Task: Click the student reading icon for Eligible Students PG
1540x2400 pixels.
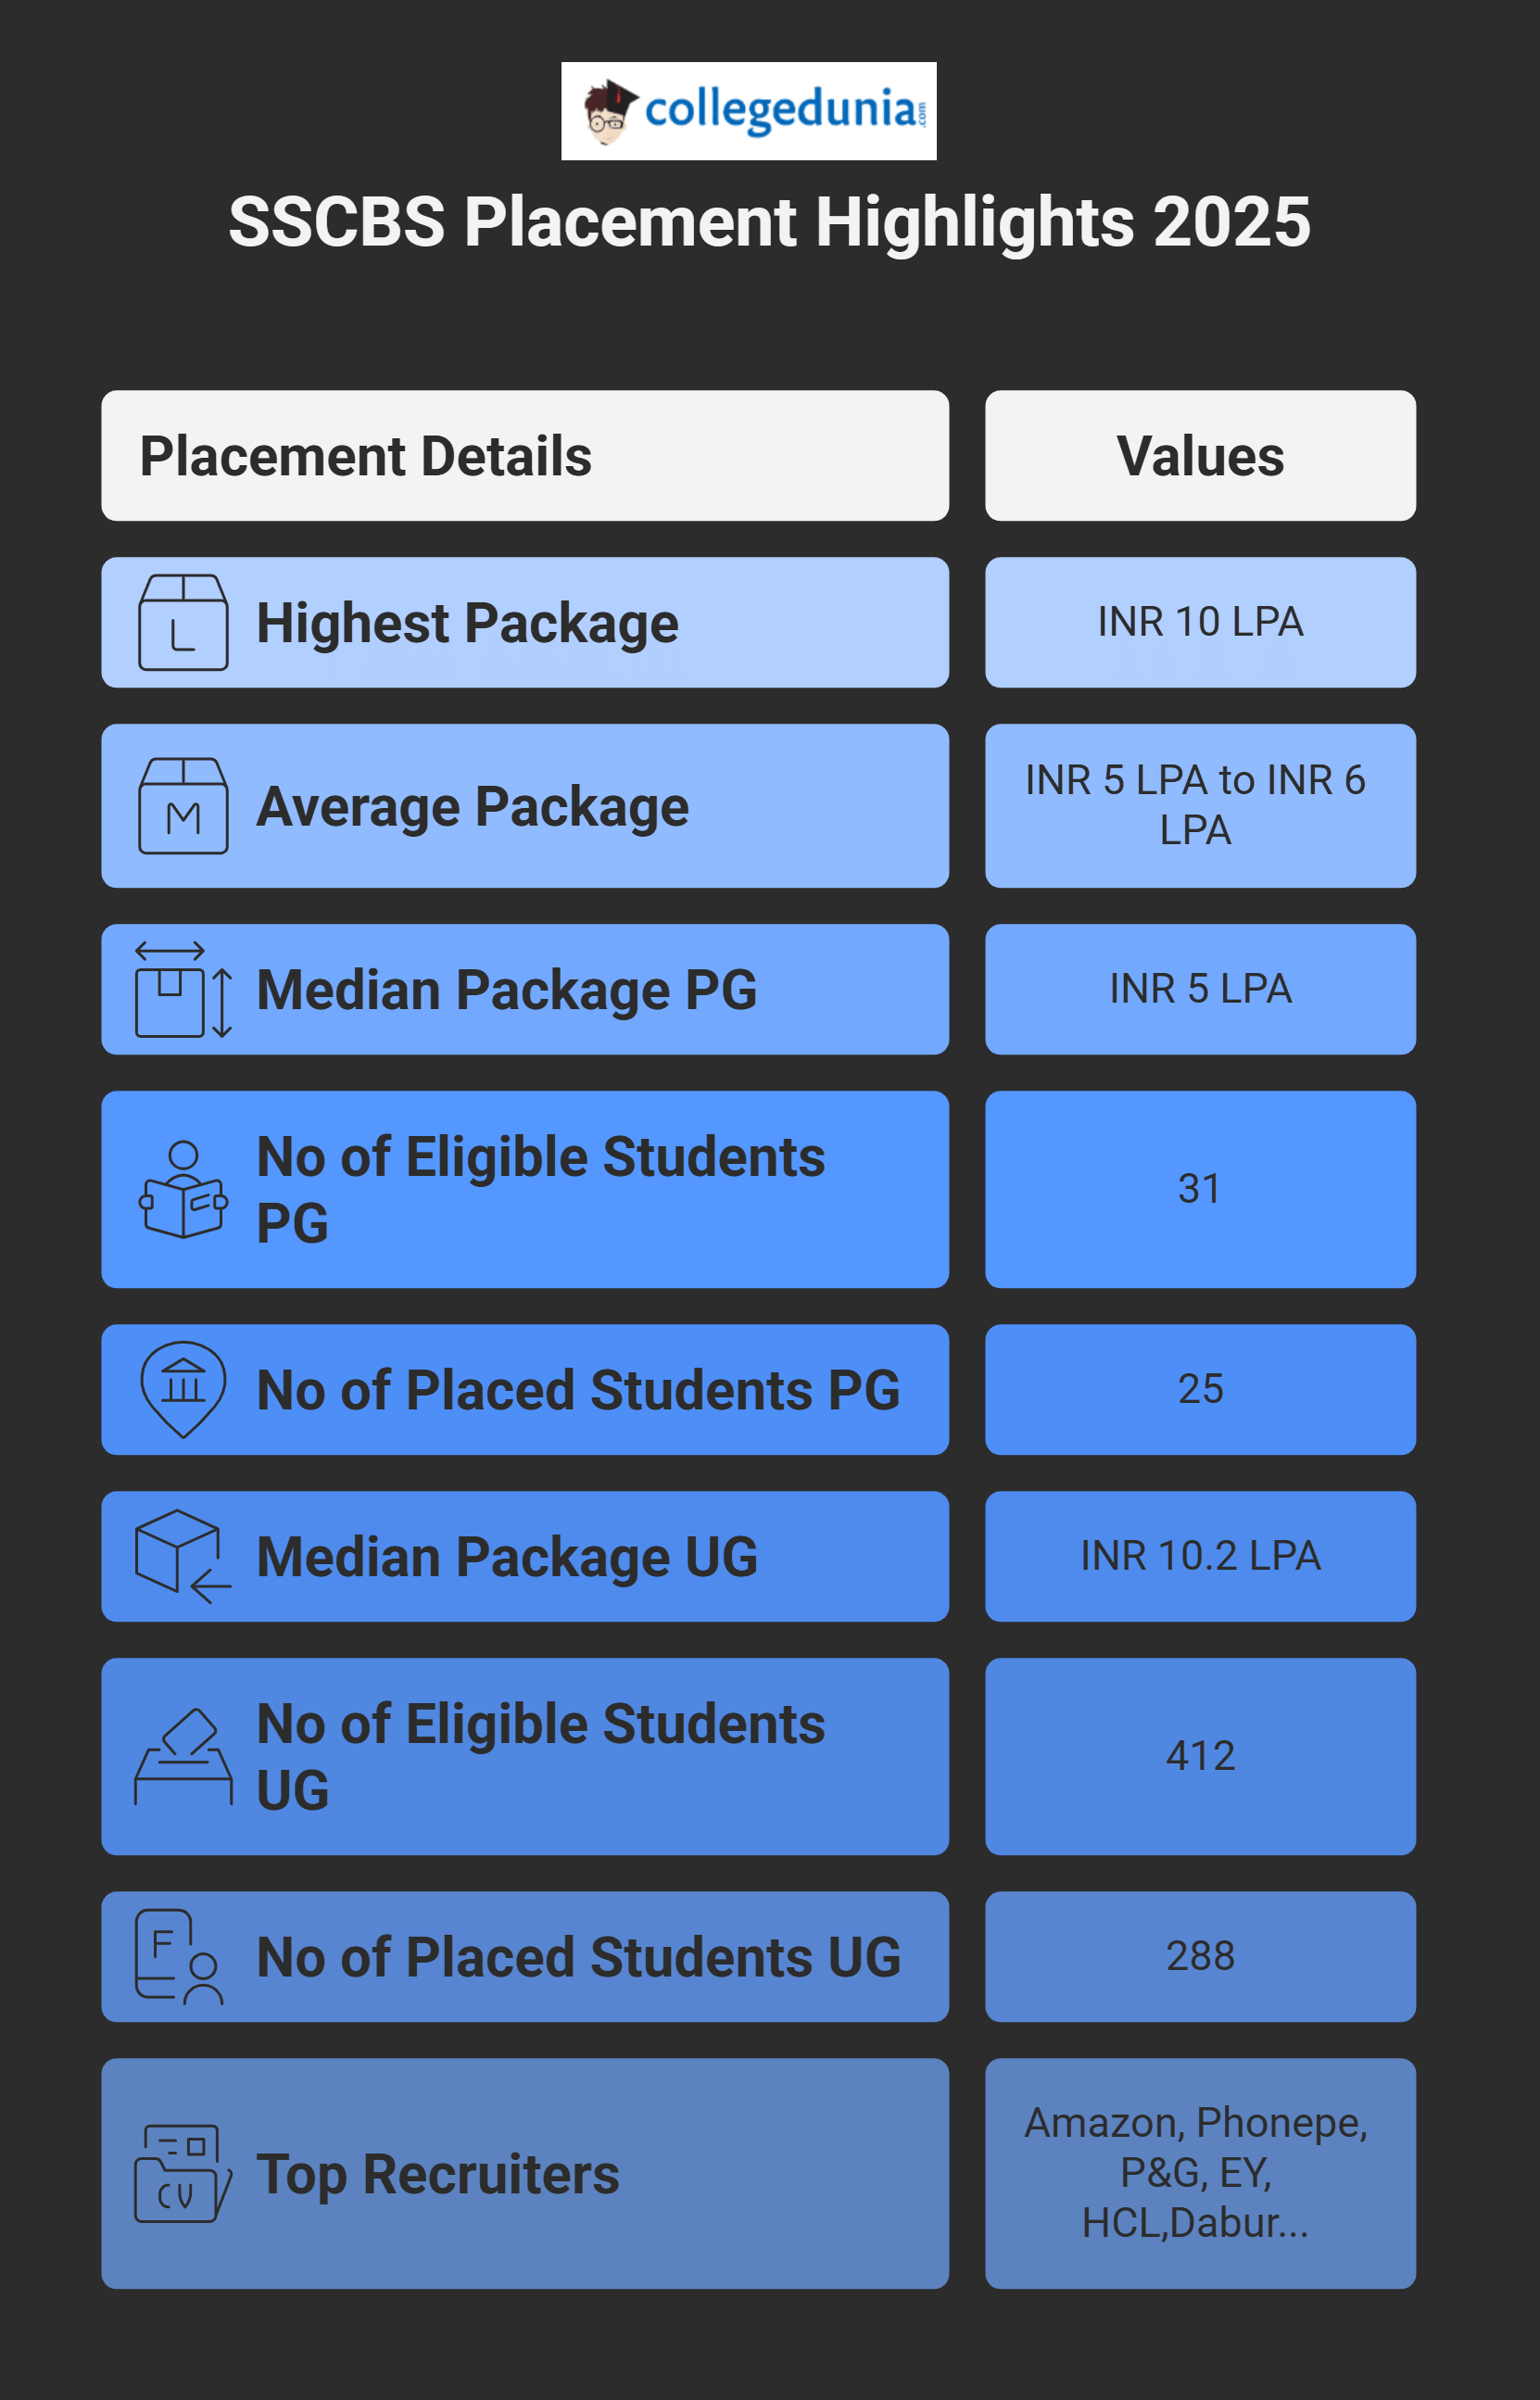Action: pos(183,1189)
